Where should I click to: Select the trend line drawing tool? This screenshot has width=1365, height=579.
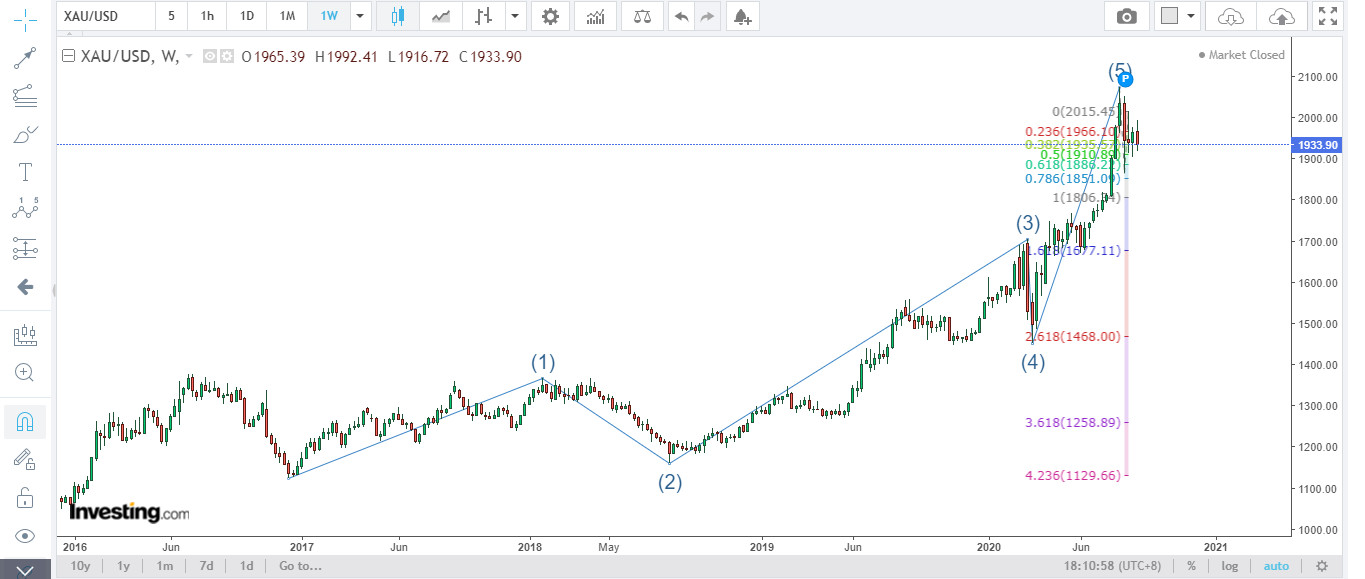click(x=25, y=57)
